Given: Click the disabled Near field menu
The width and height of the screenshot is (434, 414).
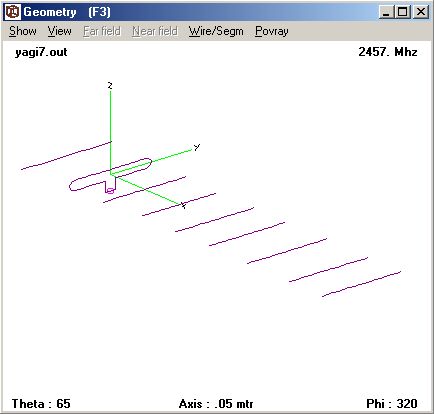Looking at the screenshot, I should (155, 31).
